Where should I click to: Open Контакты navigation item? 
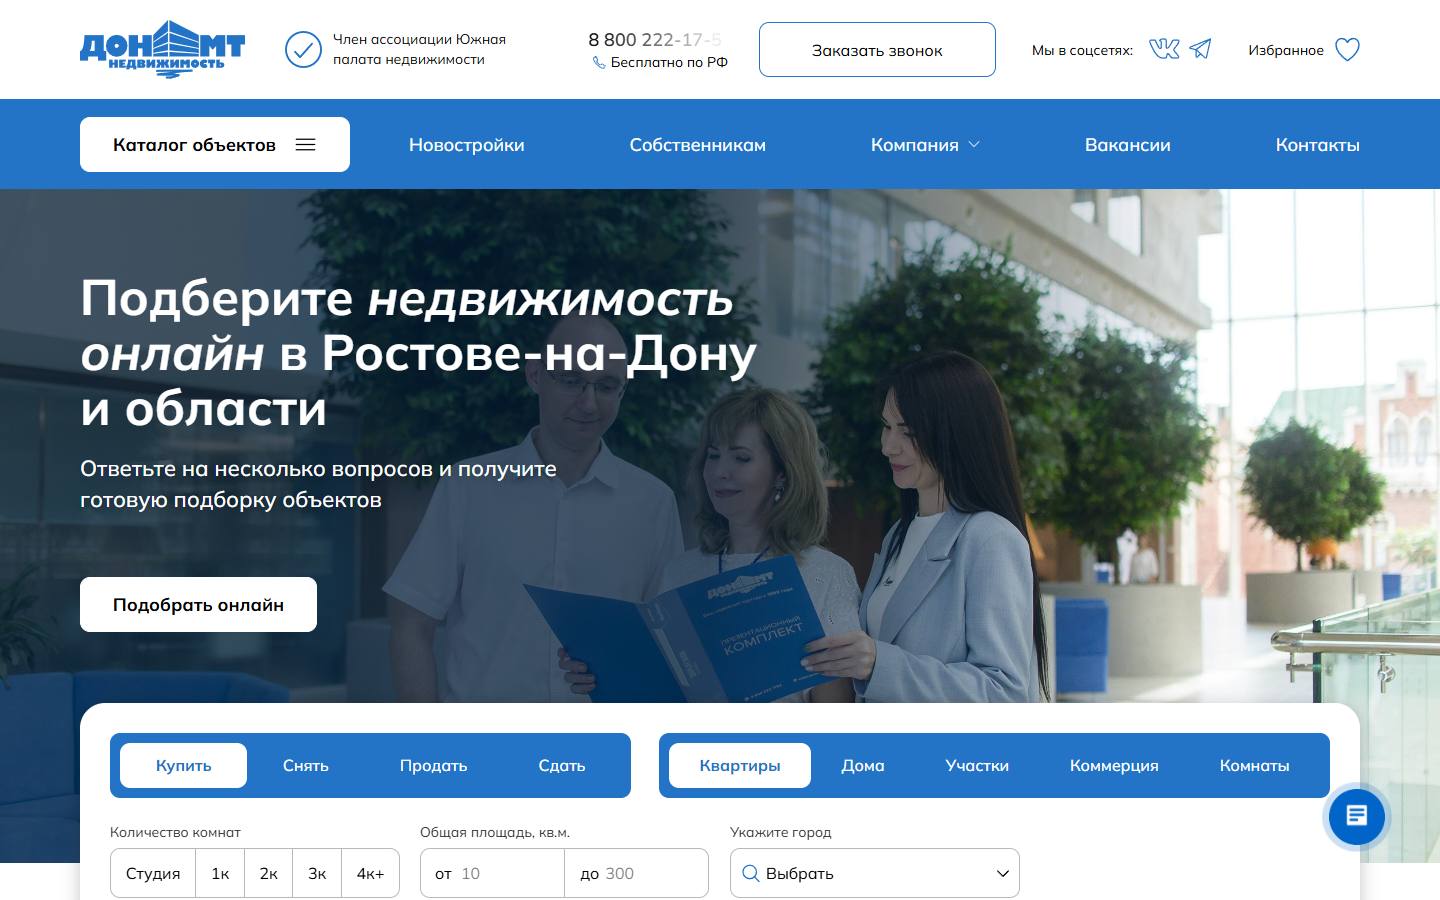point(1318,145)
